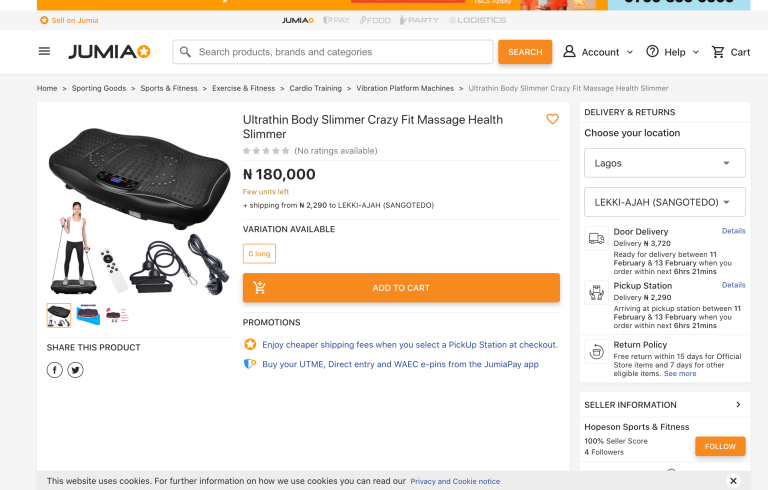
Task: Close the cookie notice banner
Action: (x=733, y=481)
